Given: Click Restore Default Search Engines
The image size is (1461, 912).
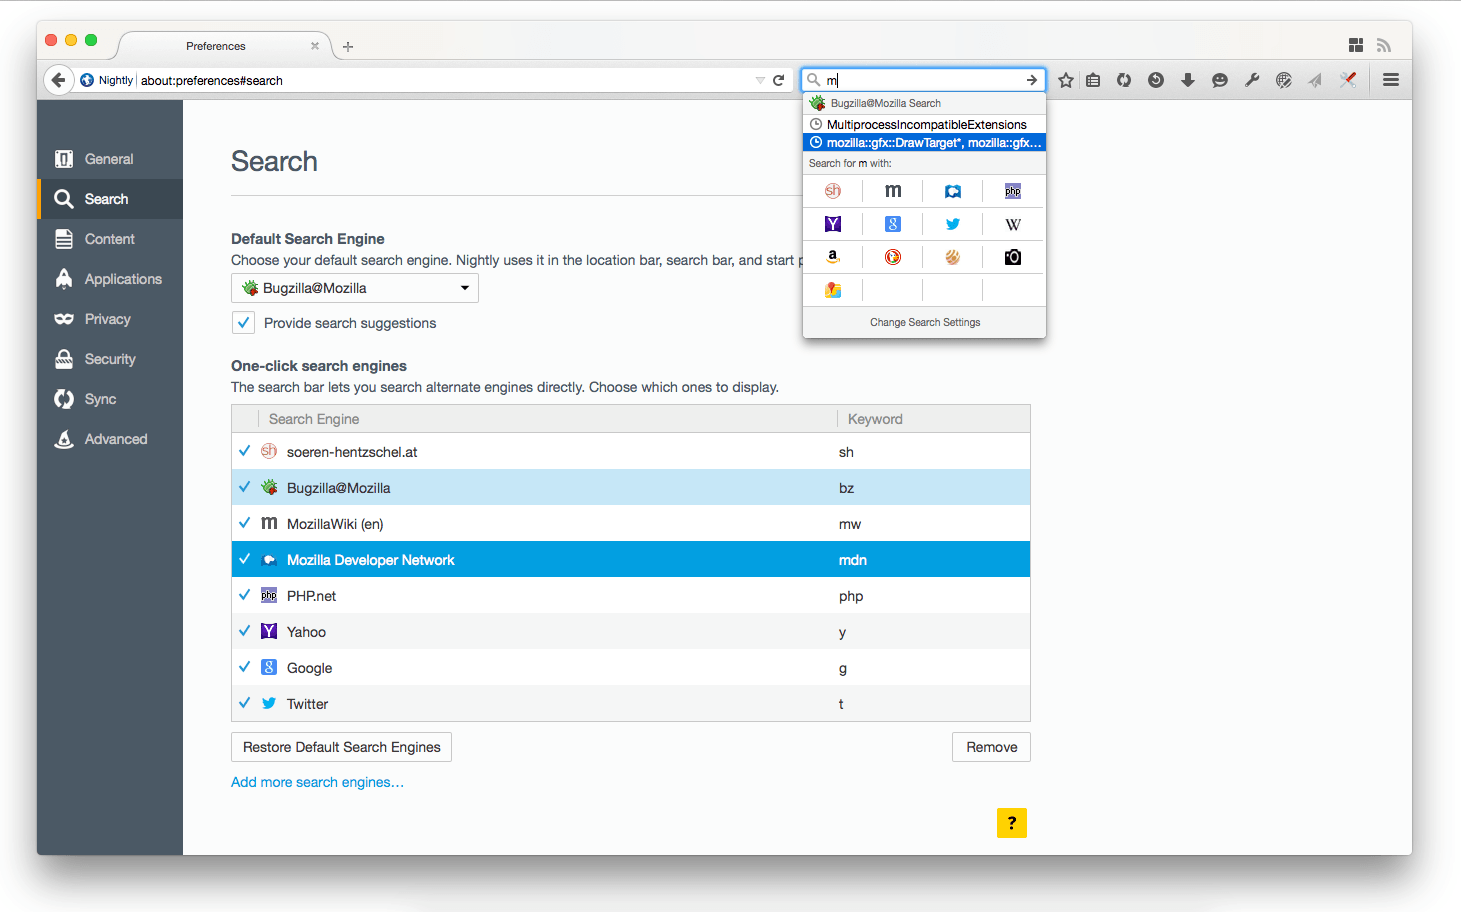Looking at the screenshot, I should (342, 747).
